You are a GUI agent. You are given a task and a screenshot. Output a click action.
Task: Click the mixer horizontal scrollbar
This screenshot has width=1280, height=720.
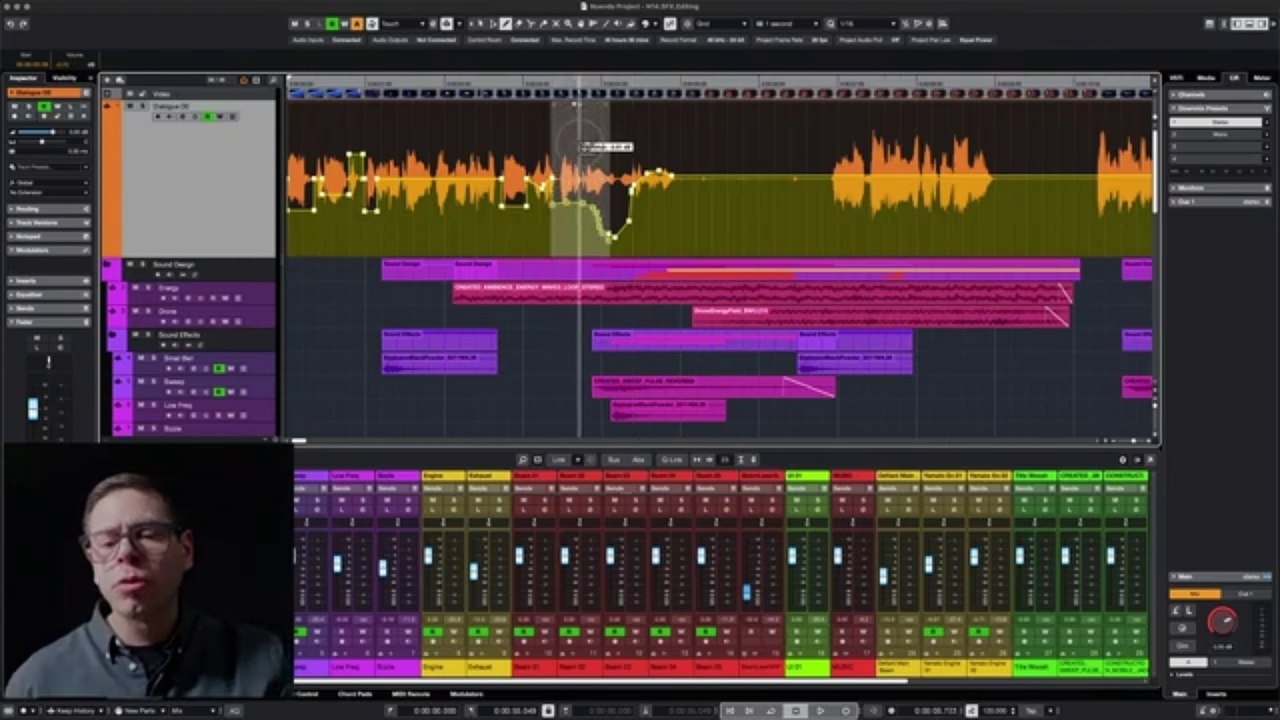[600, 681]
